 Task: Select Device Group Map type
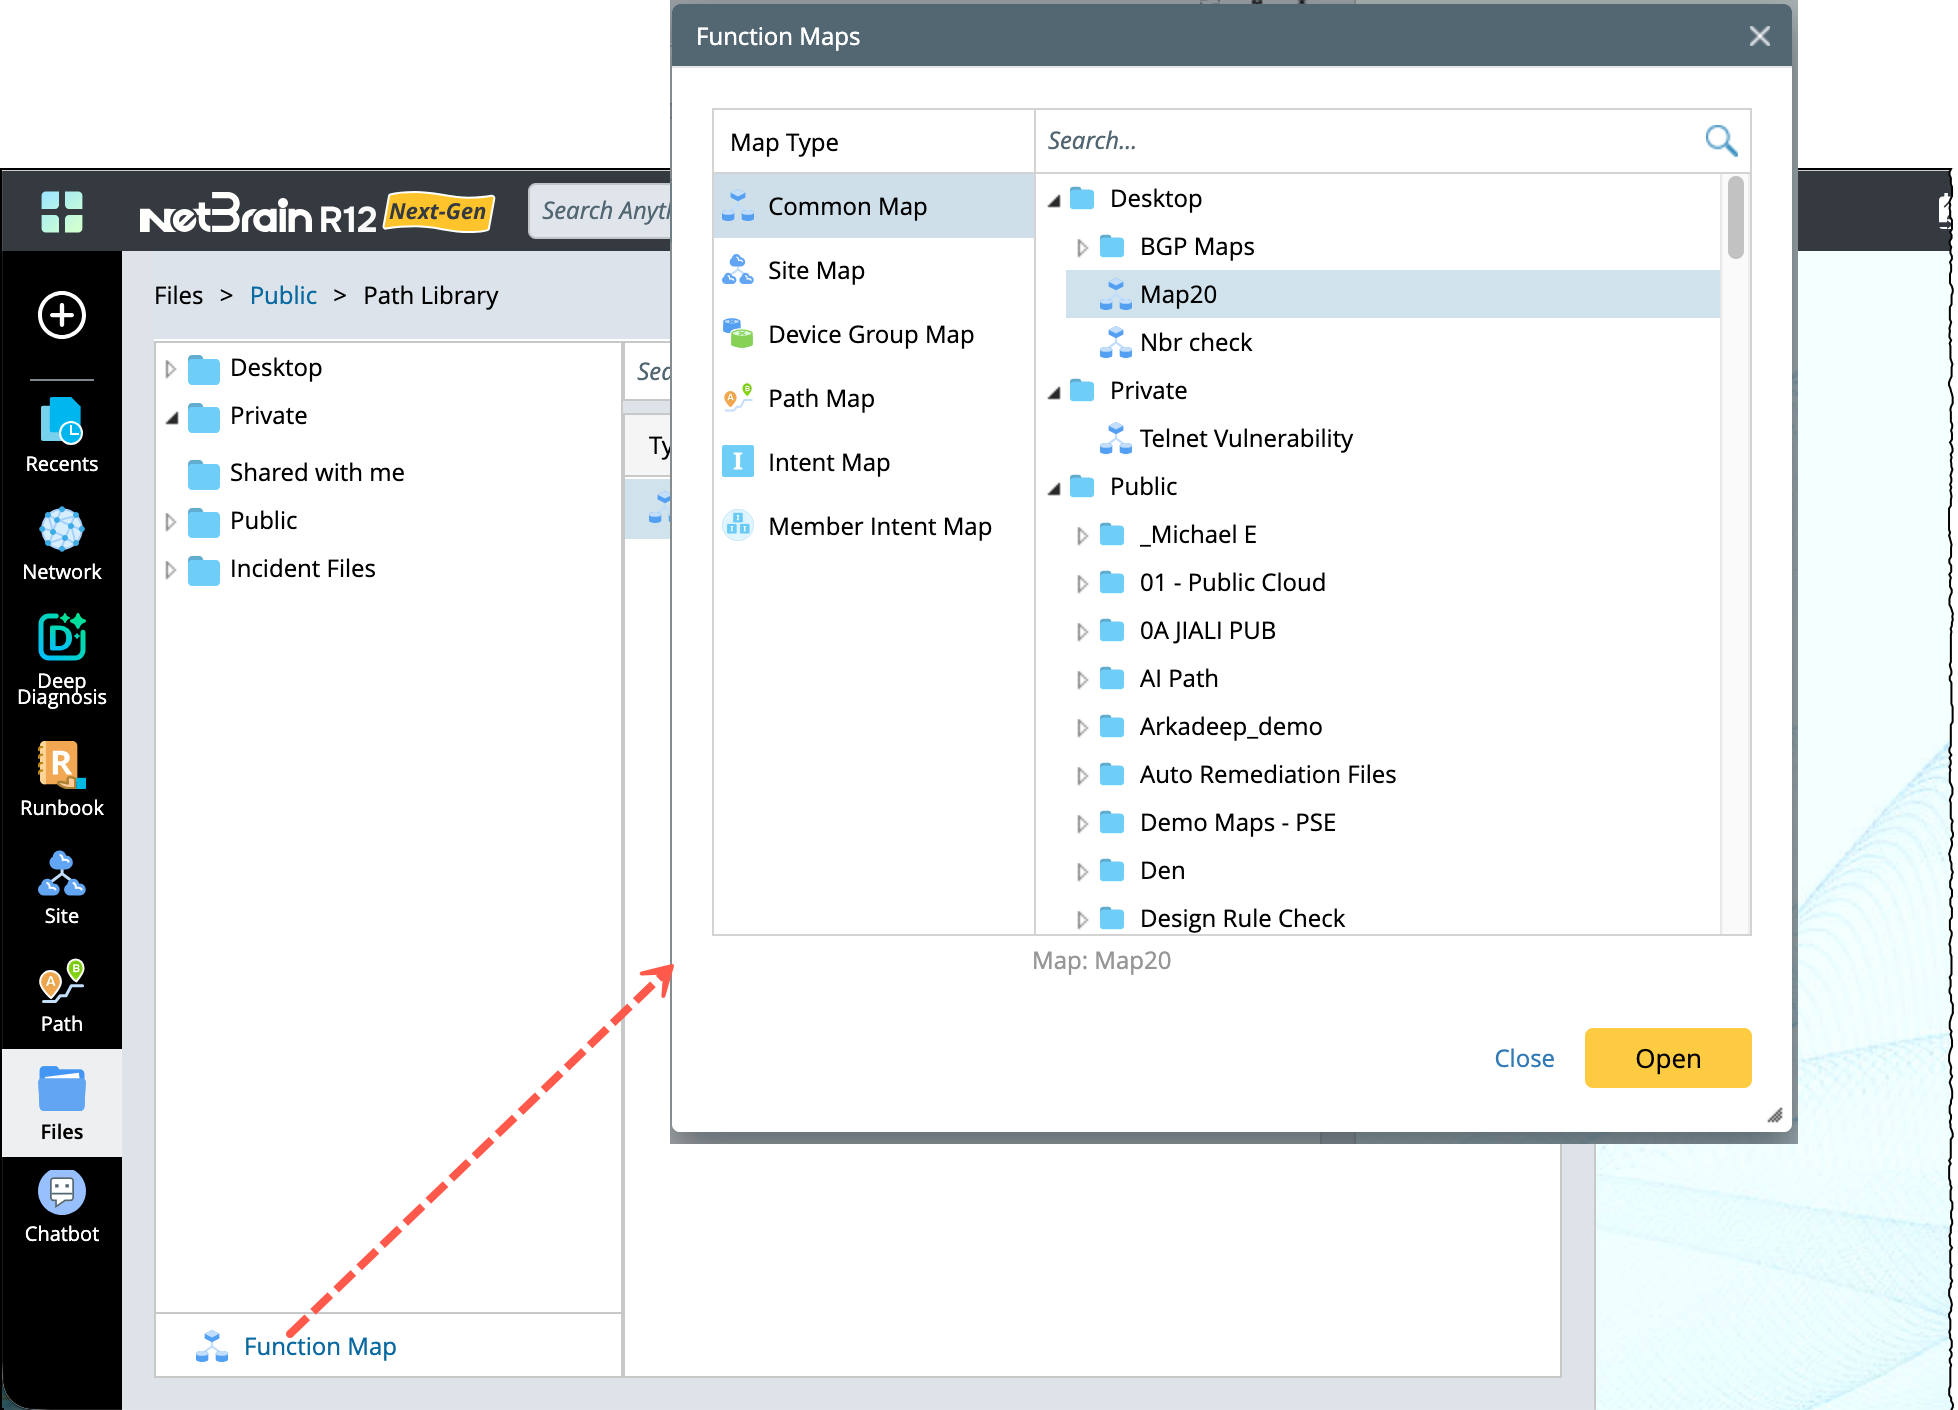point(870,335)
